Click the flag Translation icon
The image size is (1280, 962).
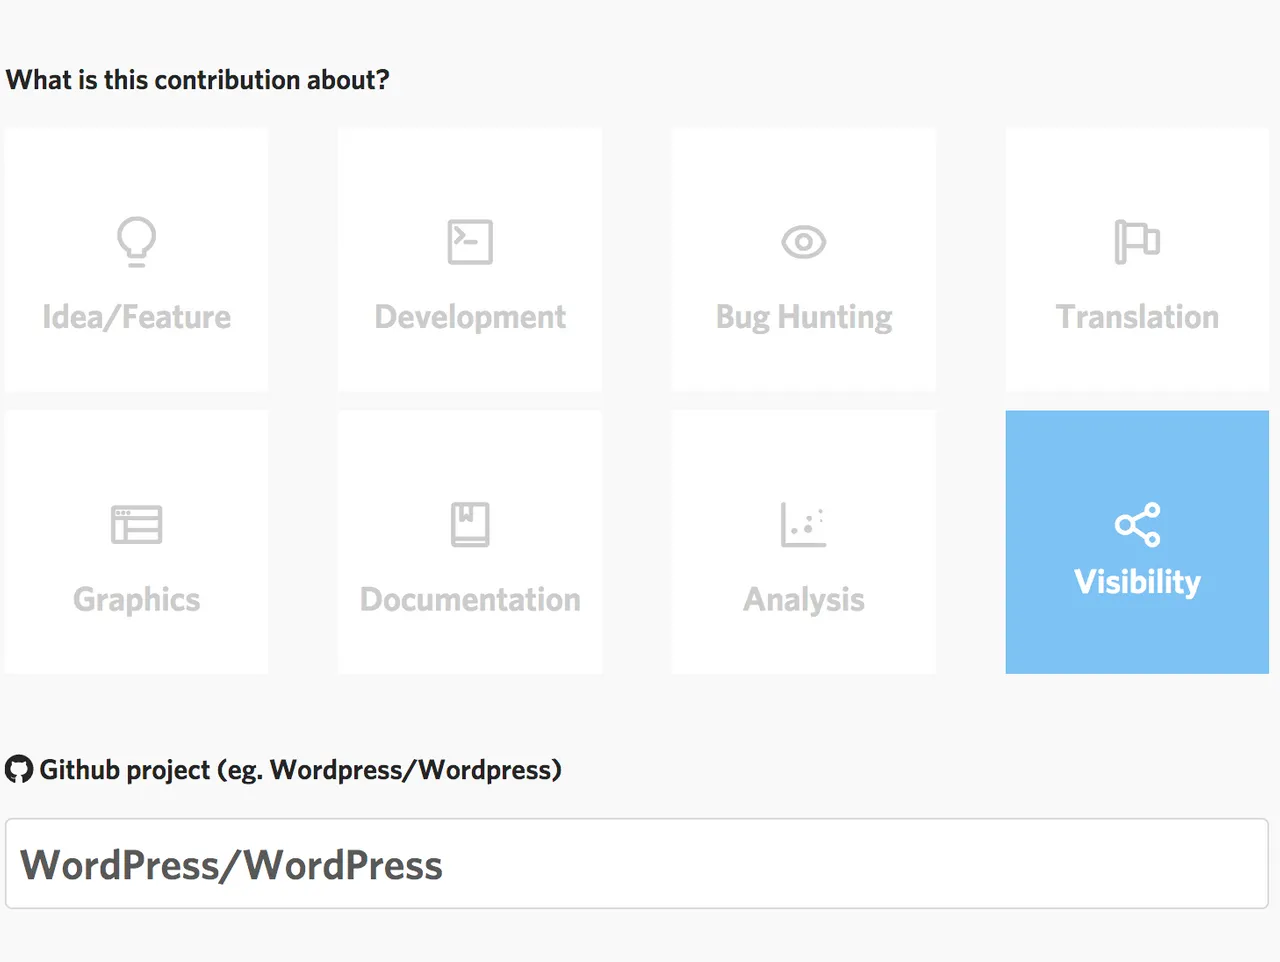pos(1137,241)
